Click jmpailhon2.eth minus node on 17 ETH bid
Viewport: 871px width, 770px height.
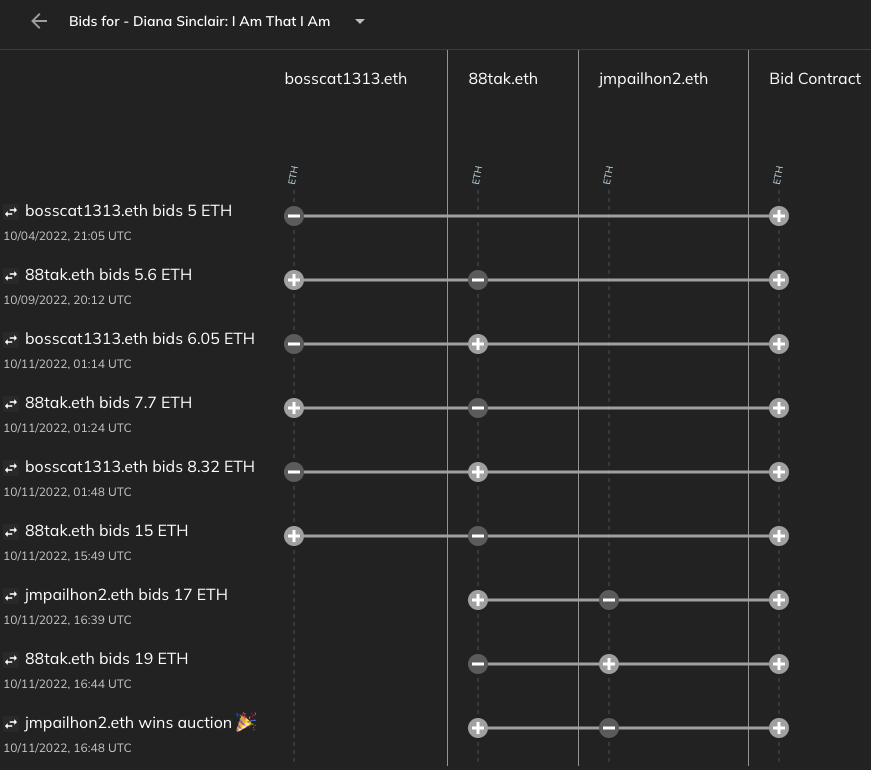coord(608,600)
